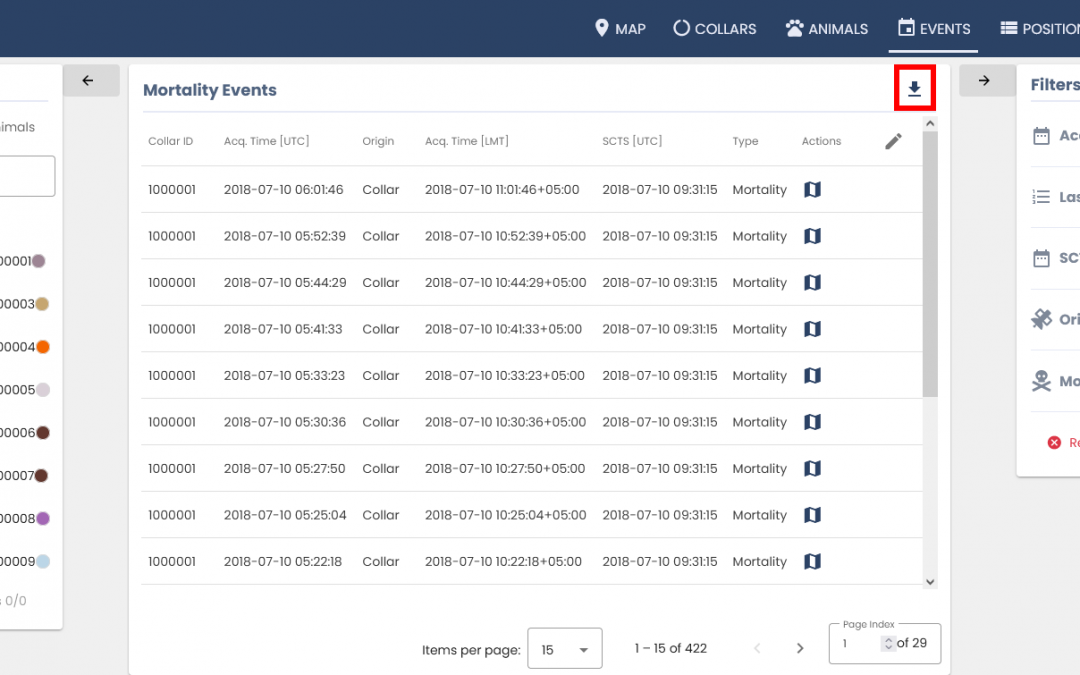Image resolution: width=1080 pixels, height=675 pixels.
Task: Expand the satellite Origin filter
Action: 1042,319
